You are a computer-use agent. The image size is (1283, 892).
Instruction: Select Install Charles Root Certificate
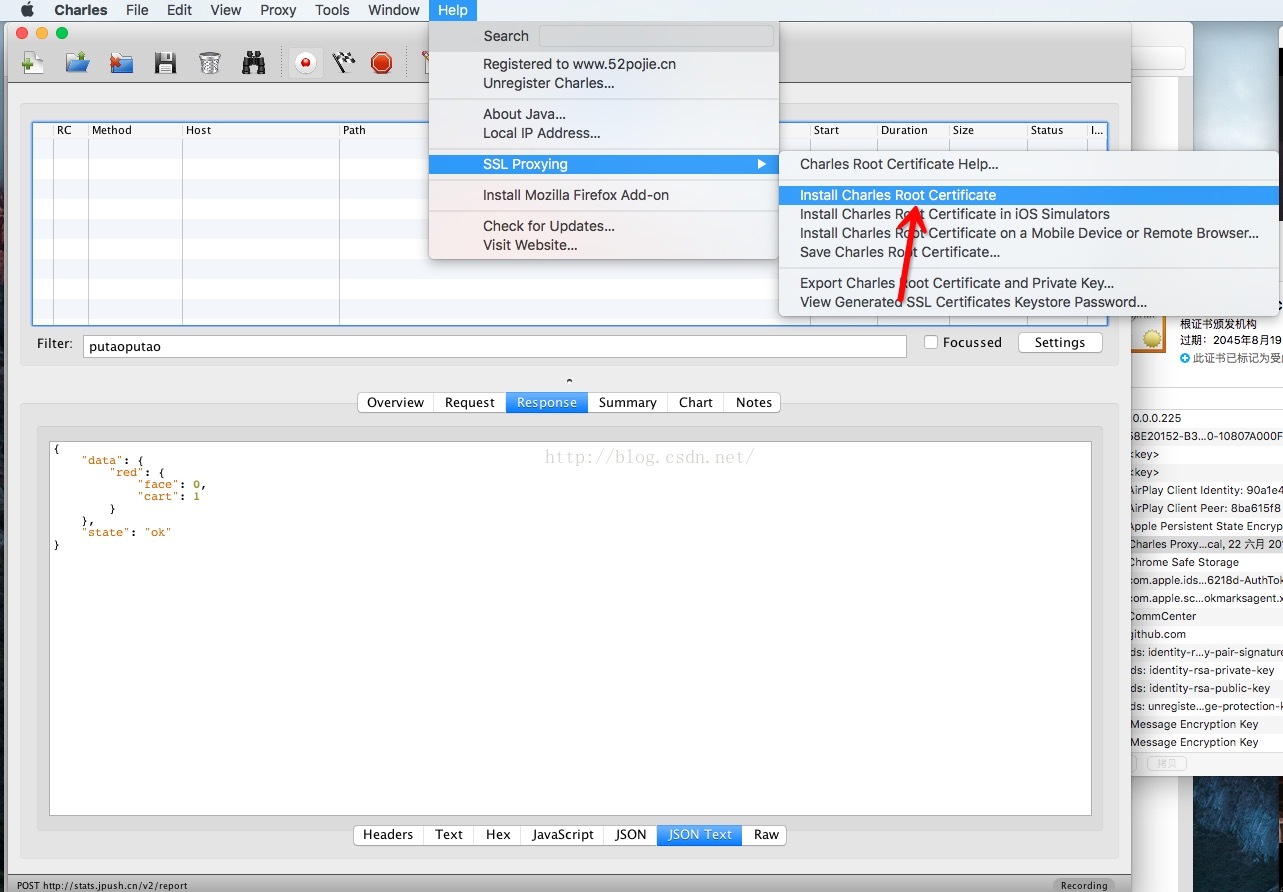click(897, 195)
